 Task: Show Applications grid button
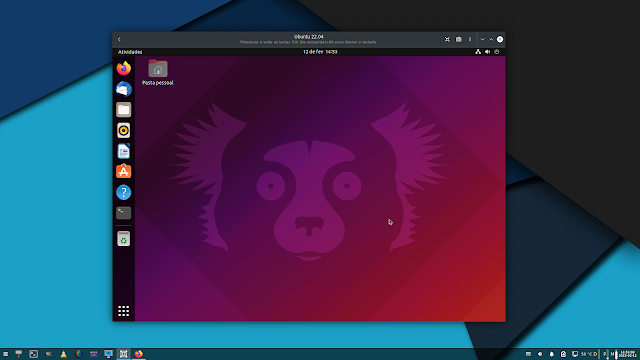tap(124, 311)
